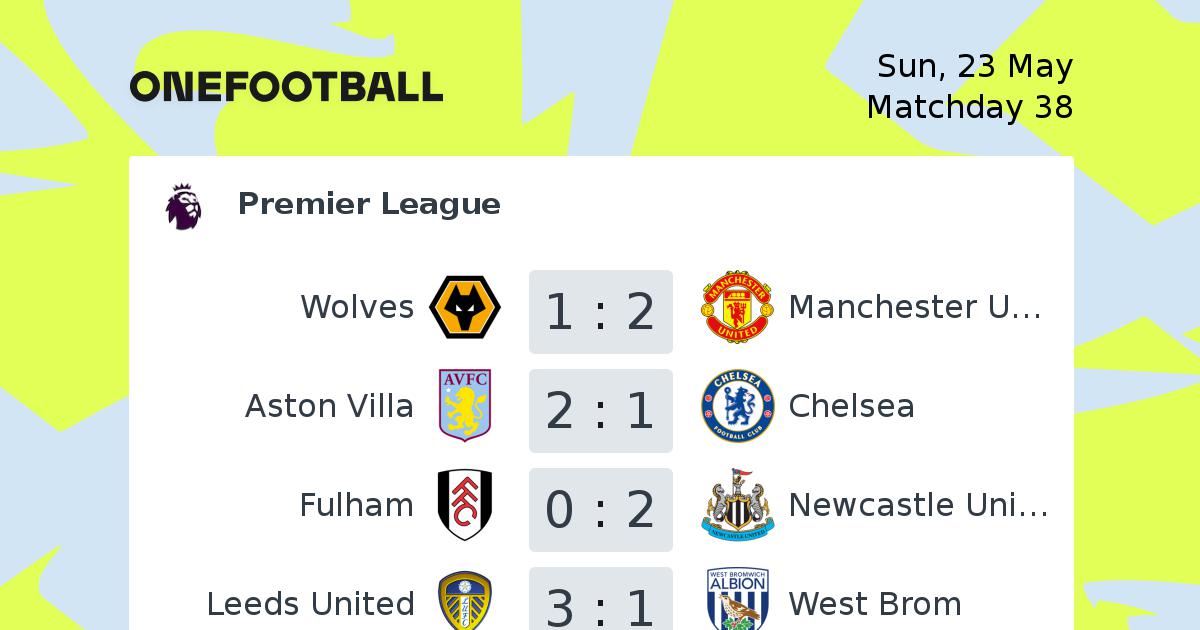
Task: Open the Premier League competition title
Action: tap(369, 204)
